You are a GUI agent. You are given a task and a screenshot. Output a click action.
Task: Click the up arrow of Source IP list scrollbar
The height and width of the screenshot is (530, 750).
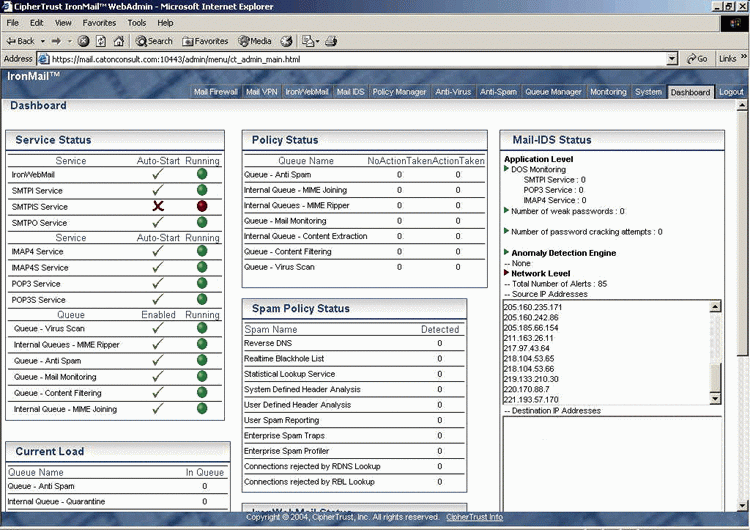pyautogui.click(x=716, y=307)
